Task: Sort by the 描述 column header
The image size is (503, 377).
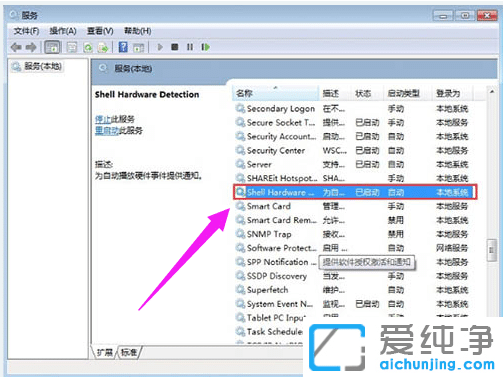Action: click(x=335, y=93)
